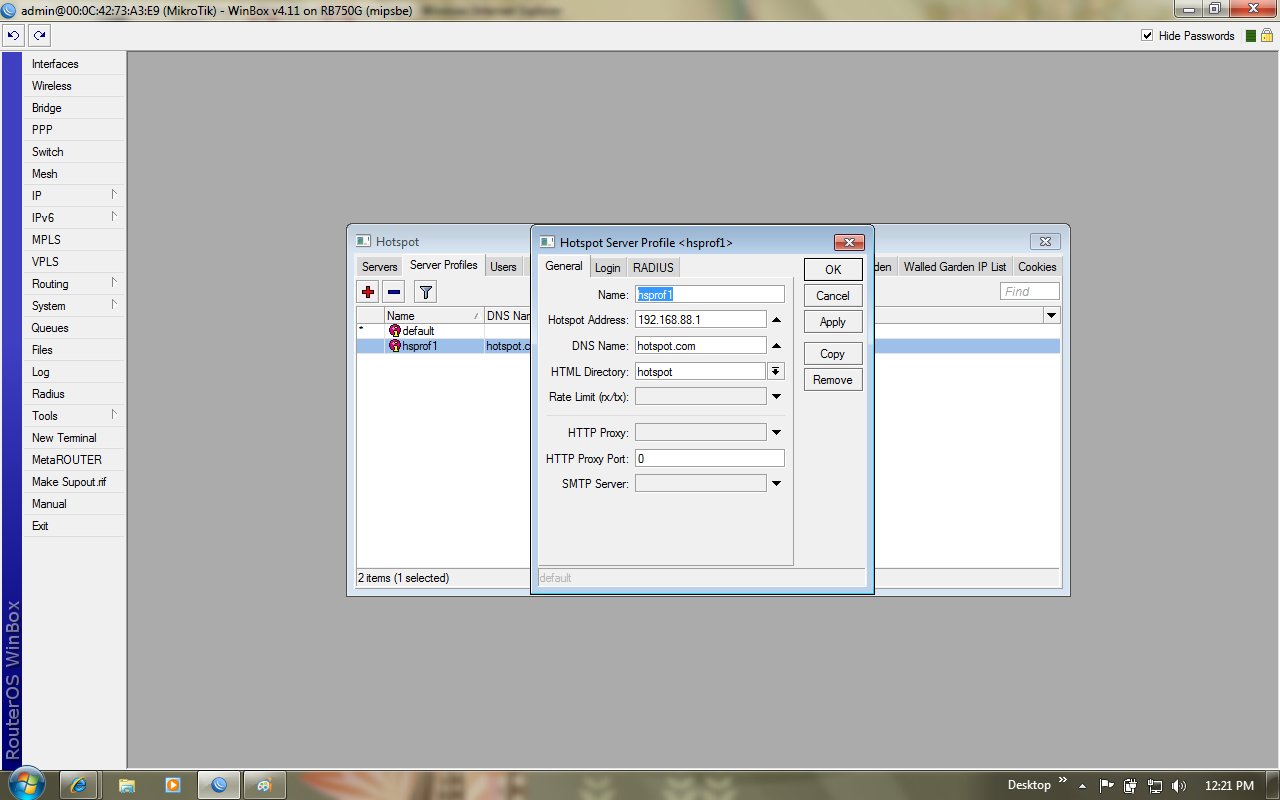Click the Name column header

tap(434, 316)
